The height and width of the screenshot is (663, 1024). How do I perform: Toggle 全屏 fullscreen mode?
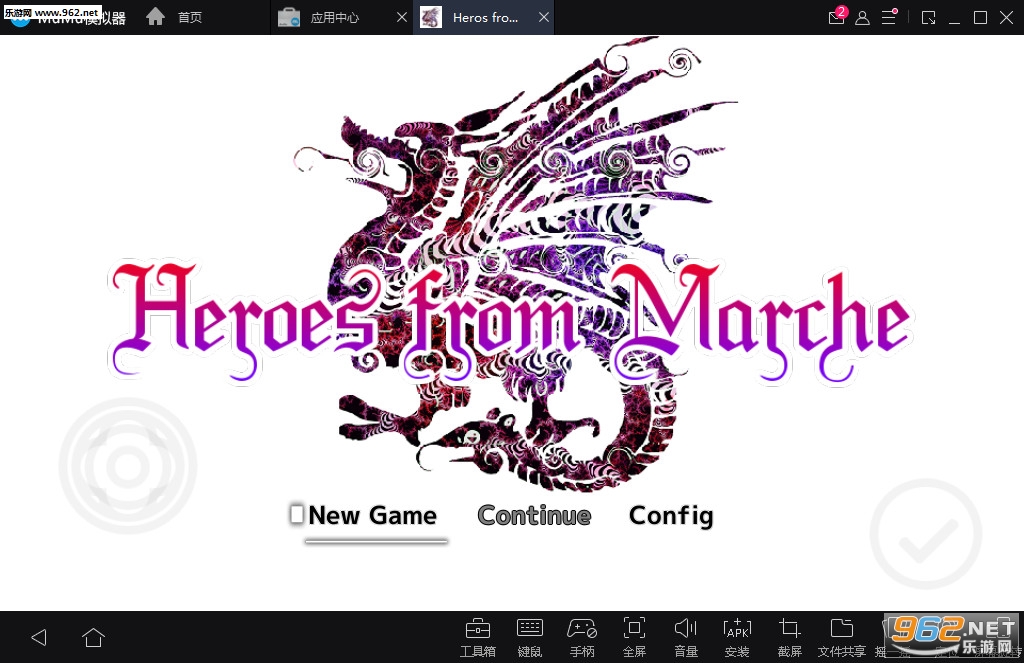[634, 638]
